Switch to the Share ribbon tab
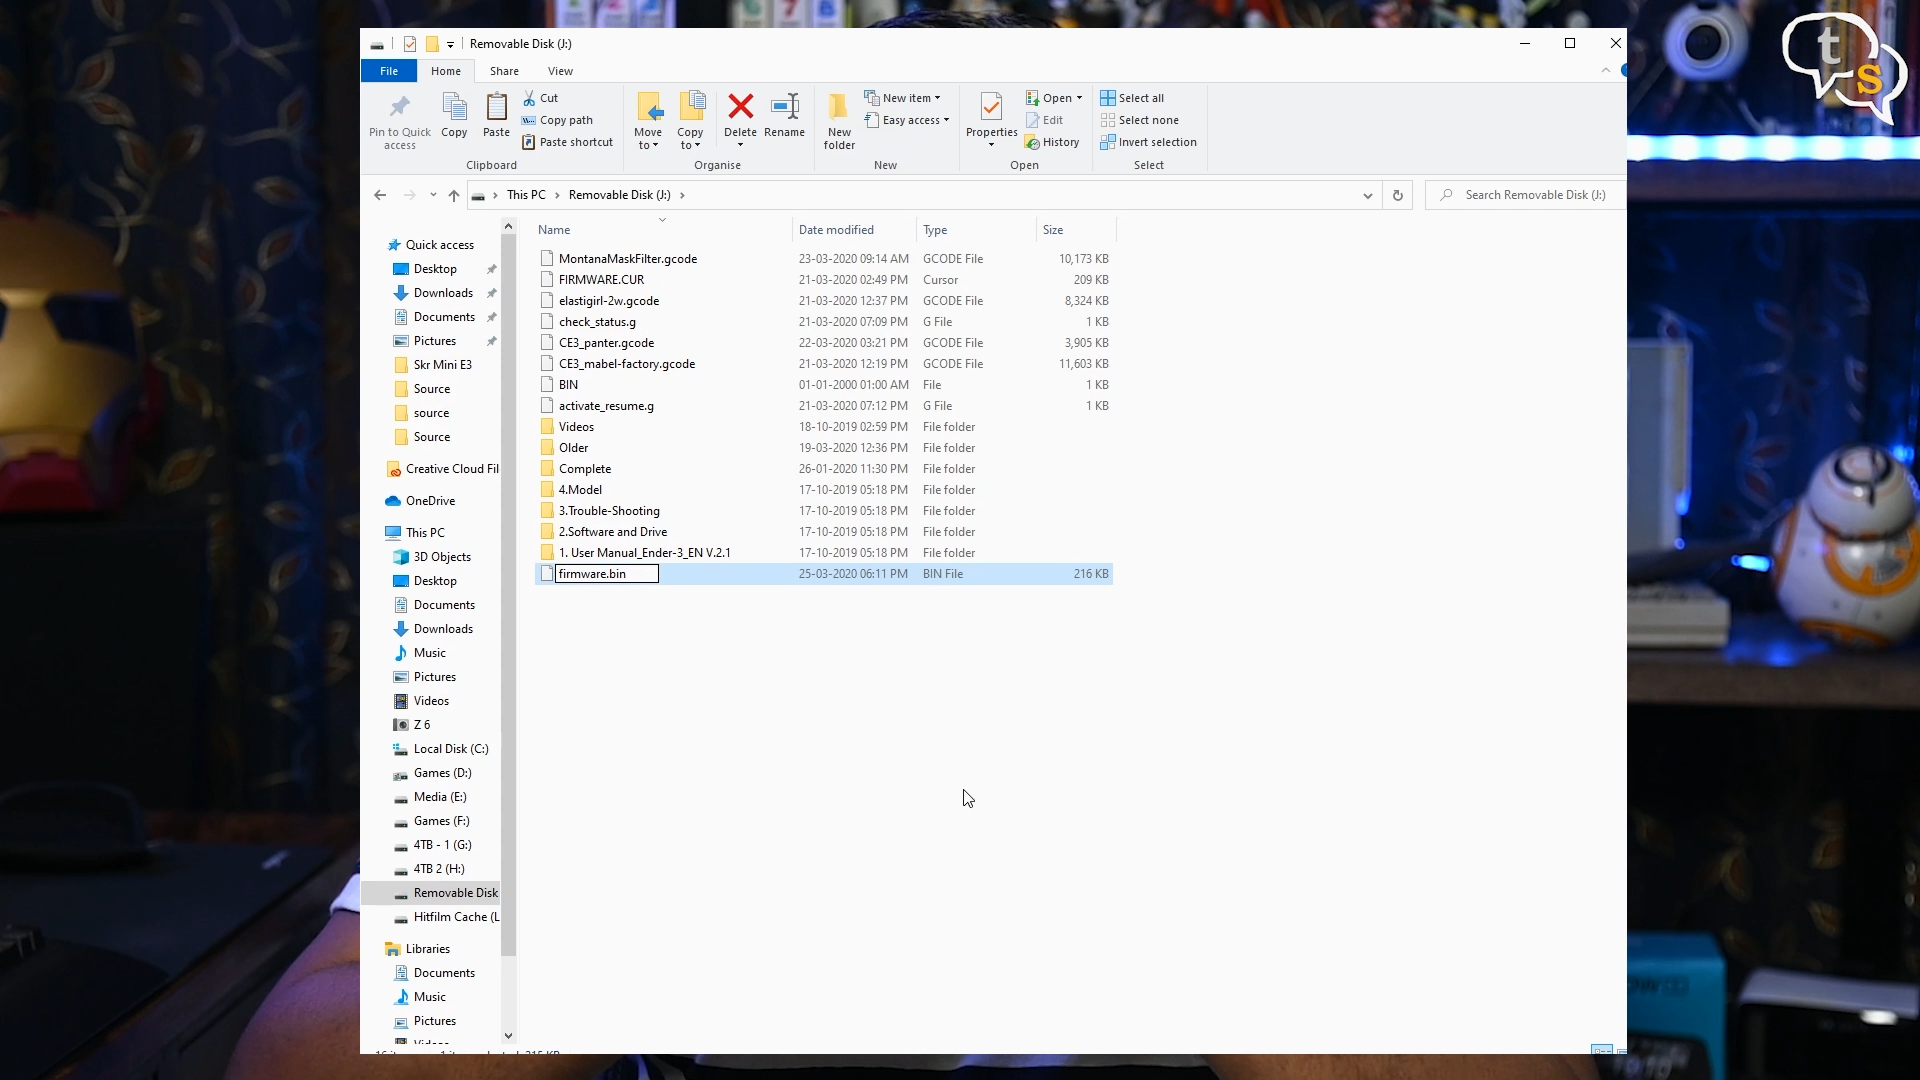 click(x=504, y=71)
